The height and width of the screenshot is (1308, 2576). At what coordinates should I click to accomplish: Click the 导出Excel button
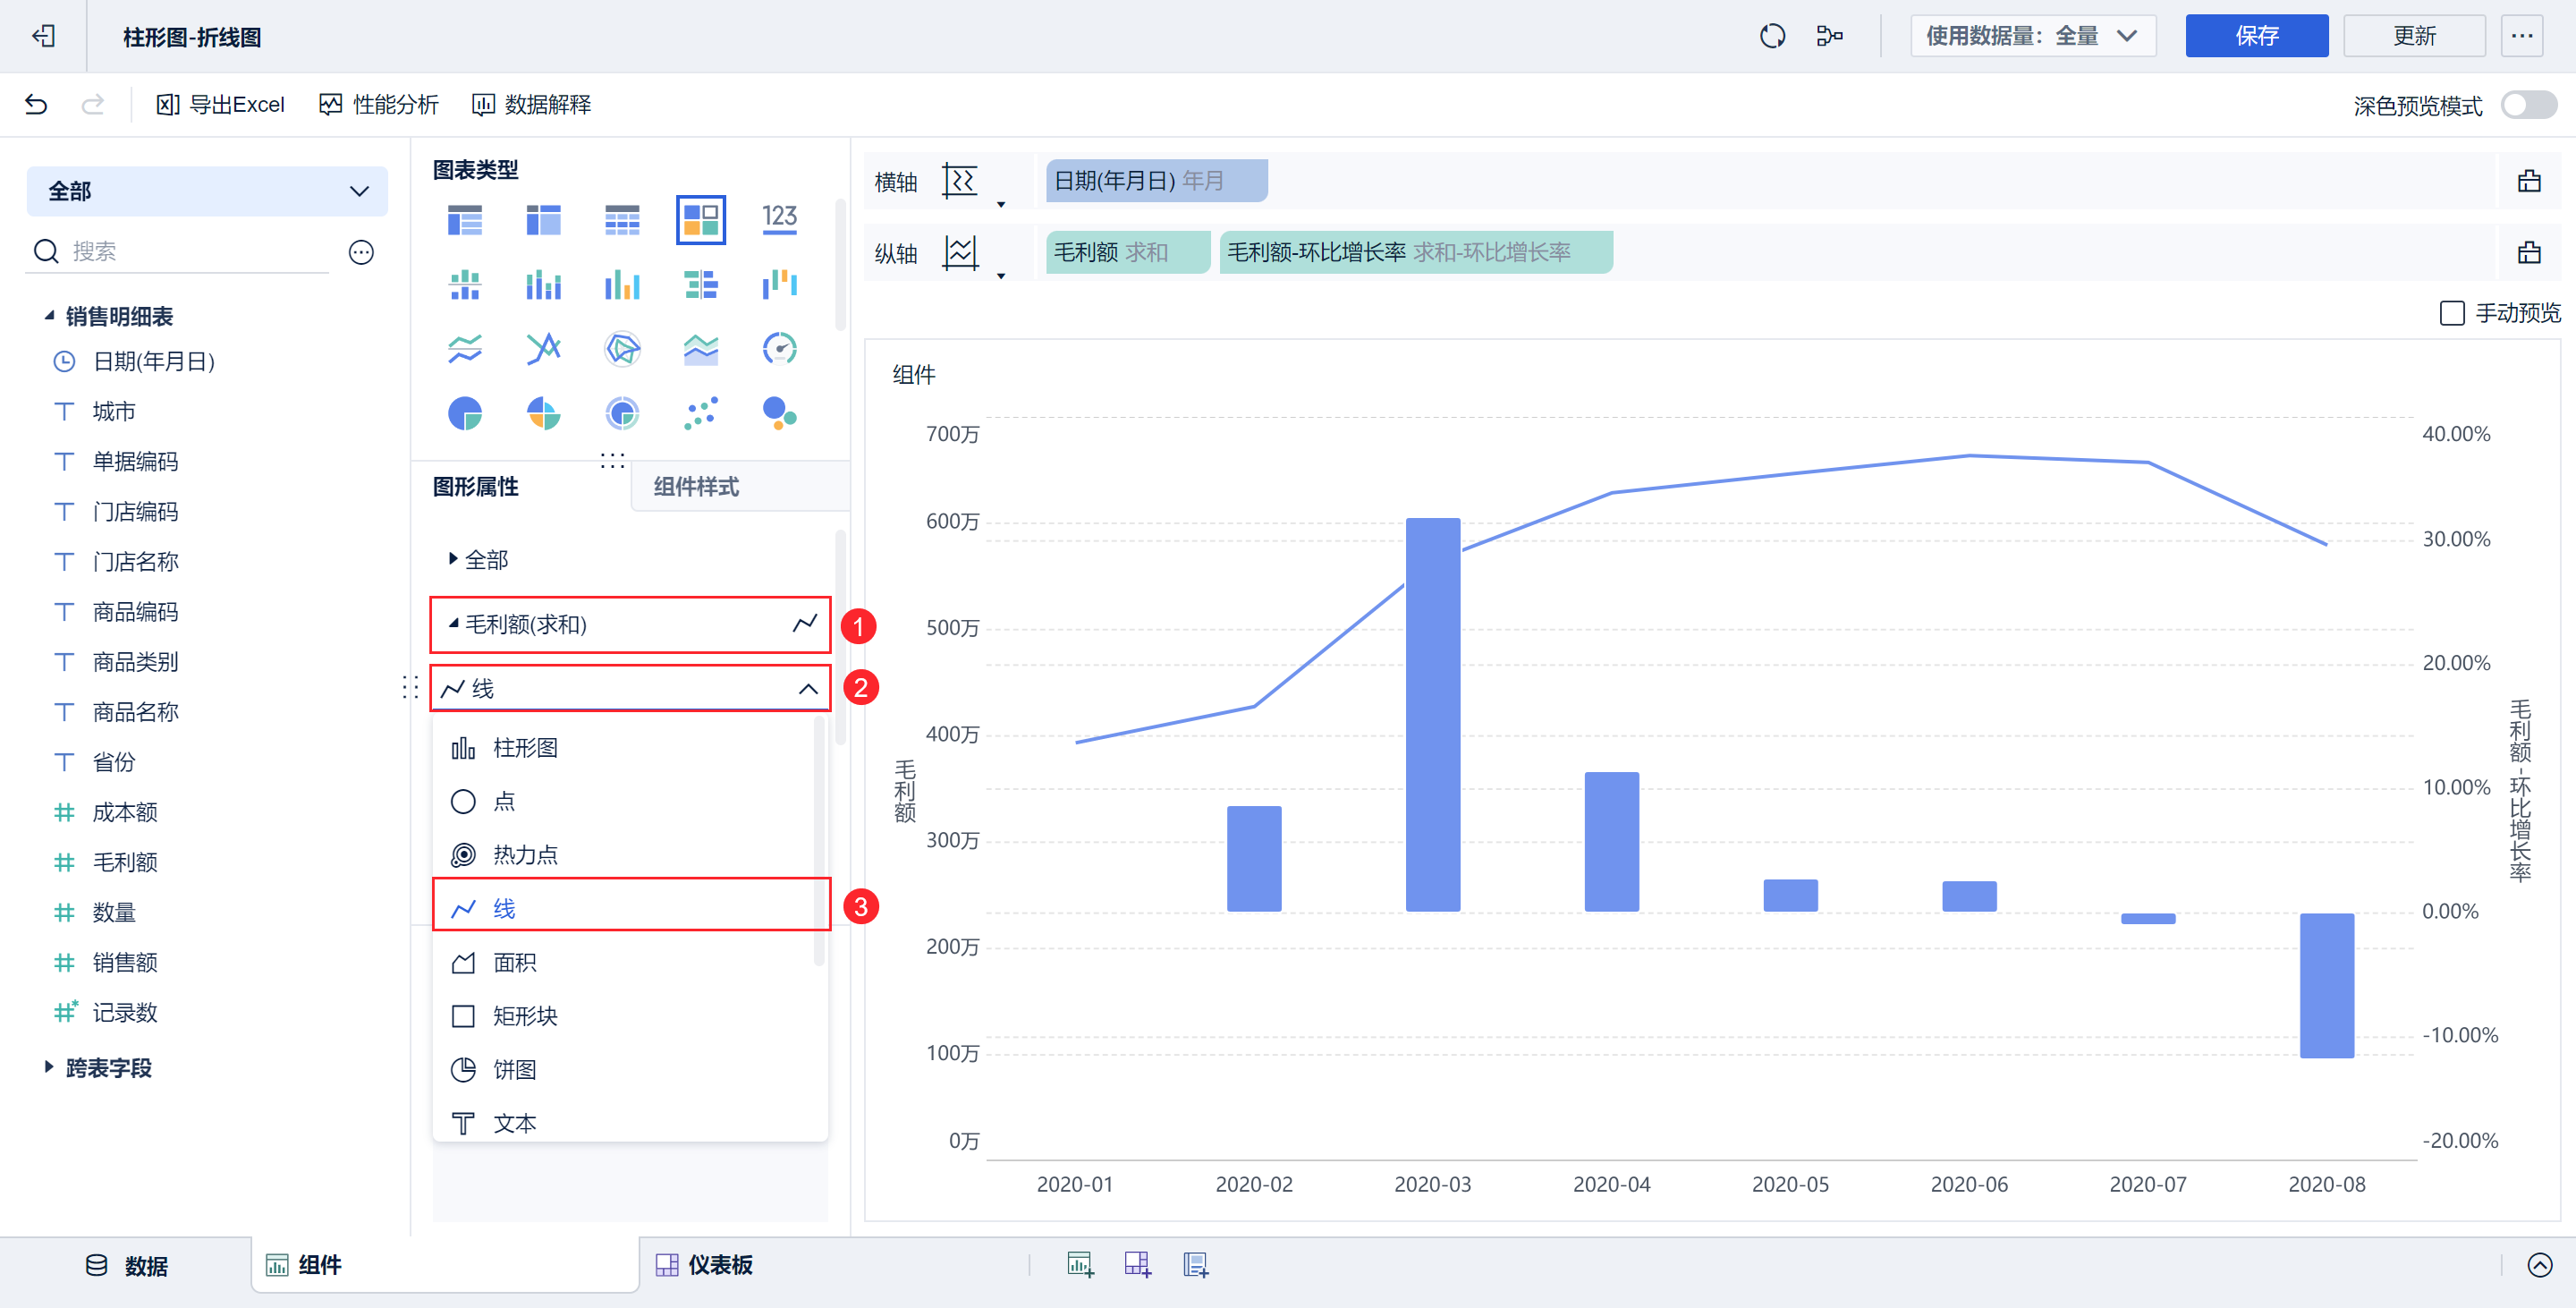(221, 105)
